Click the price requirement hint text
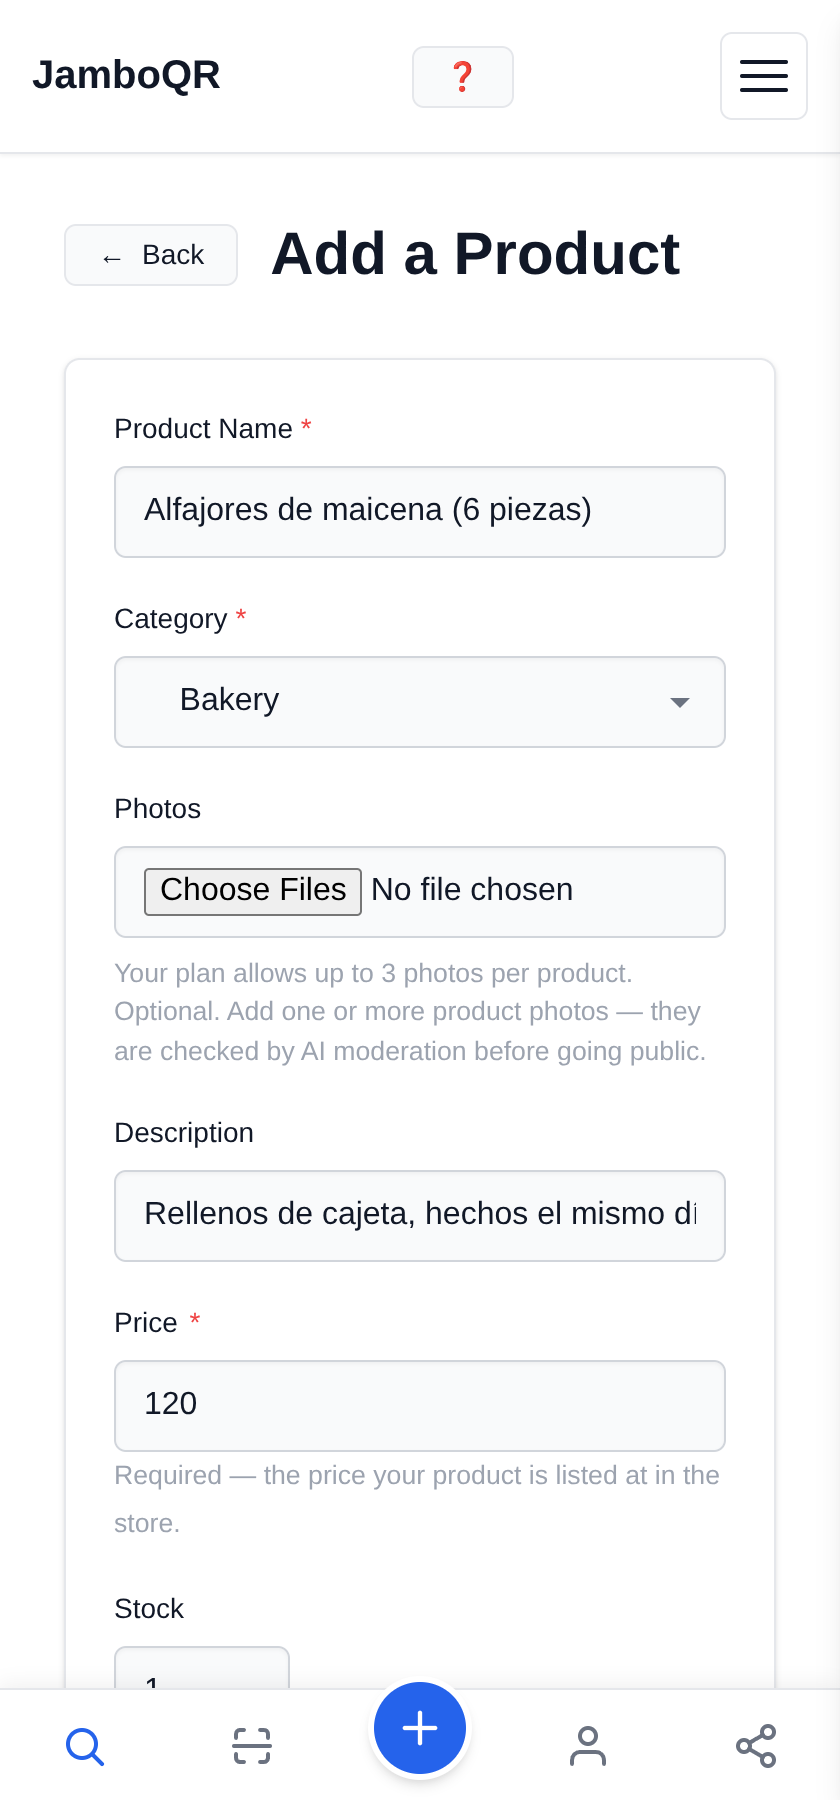840x1800 pixels. point(417,1499)
